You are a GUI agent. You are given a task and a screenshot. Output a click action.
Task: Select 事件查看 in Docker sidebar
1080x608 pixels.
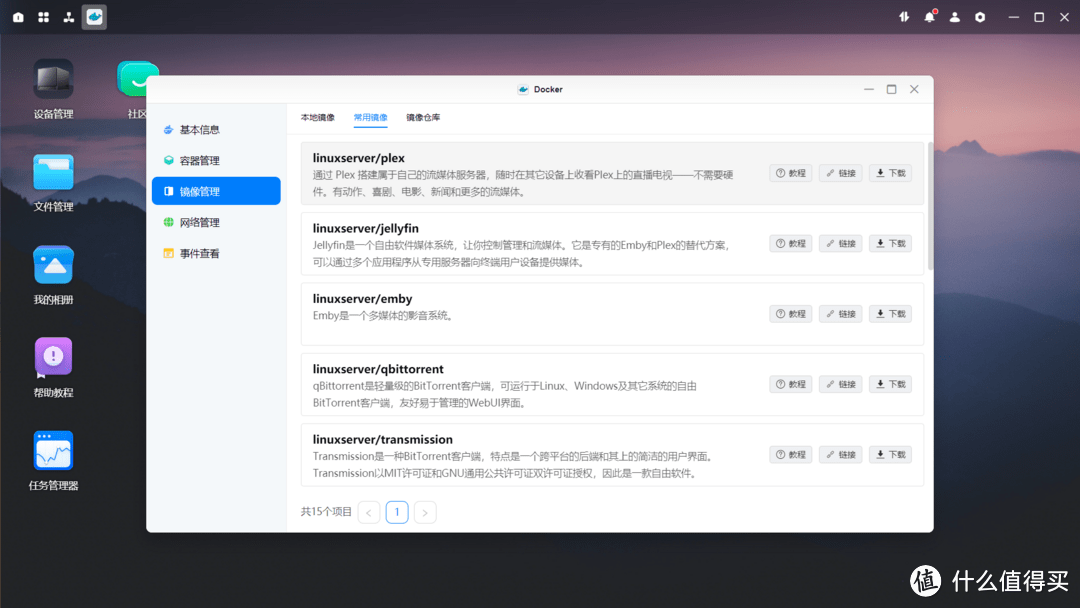[x=216, y=253]
